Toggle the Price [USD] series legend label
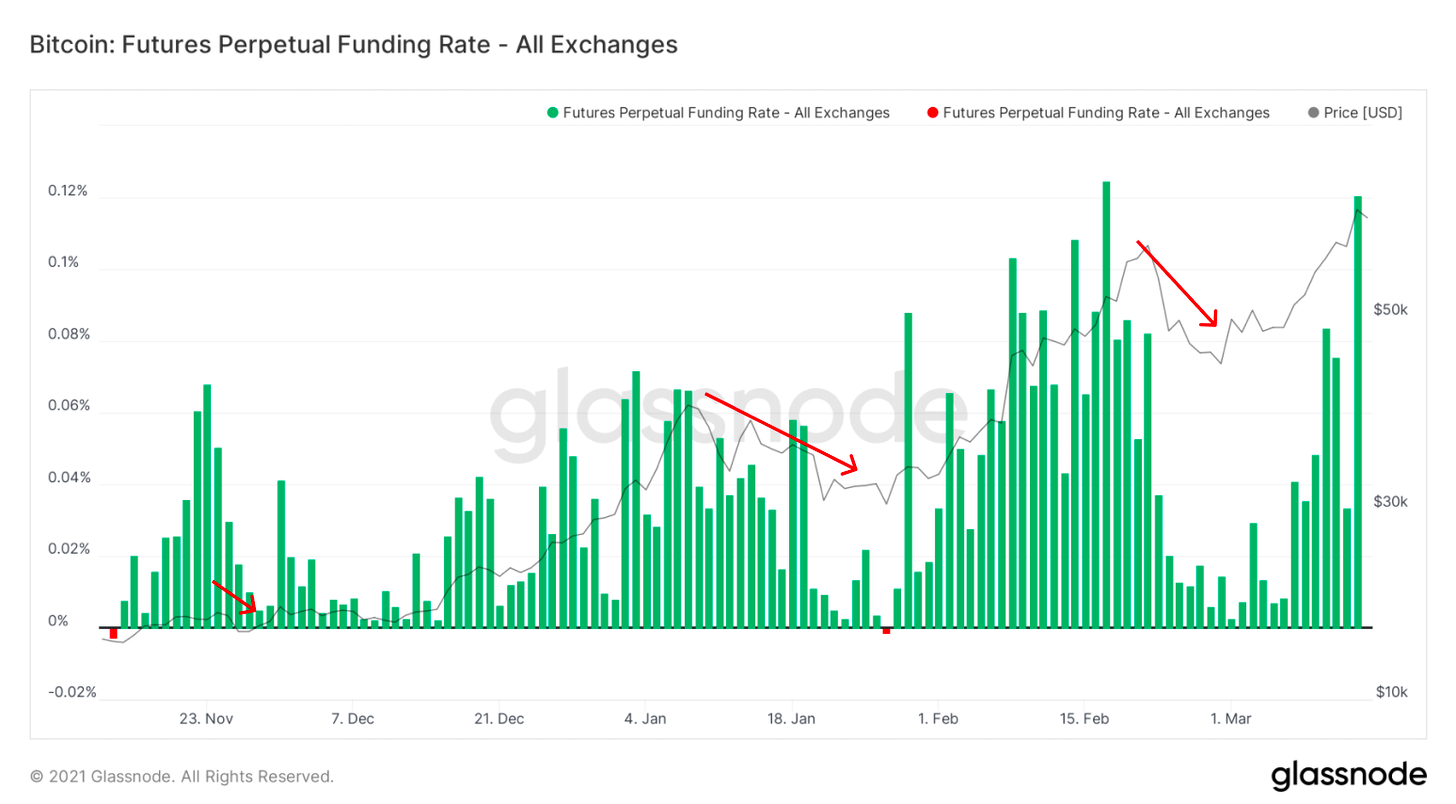Viewport: 1456px width, 804px height. point(1363,113)
